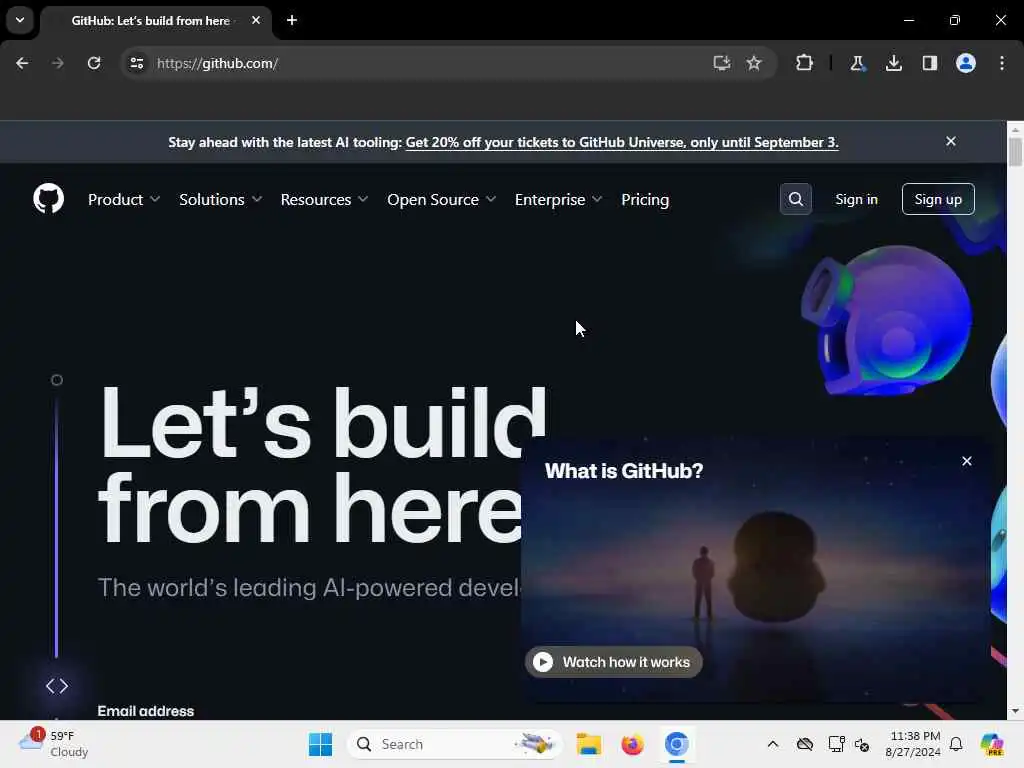Dismiss the GitHub Universe announcement banner
Screen dimensions: 1024x768
[x=951, y=141]
